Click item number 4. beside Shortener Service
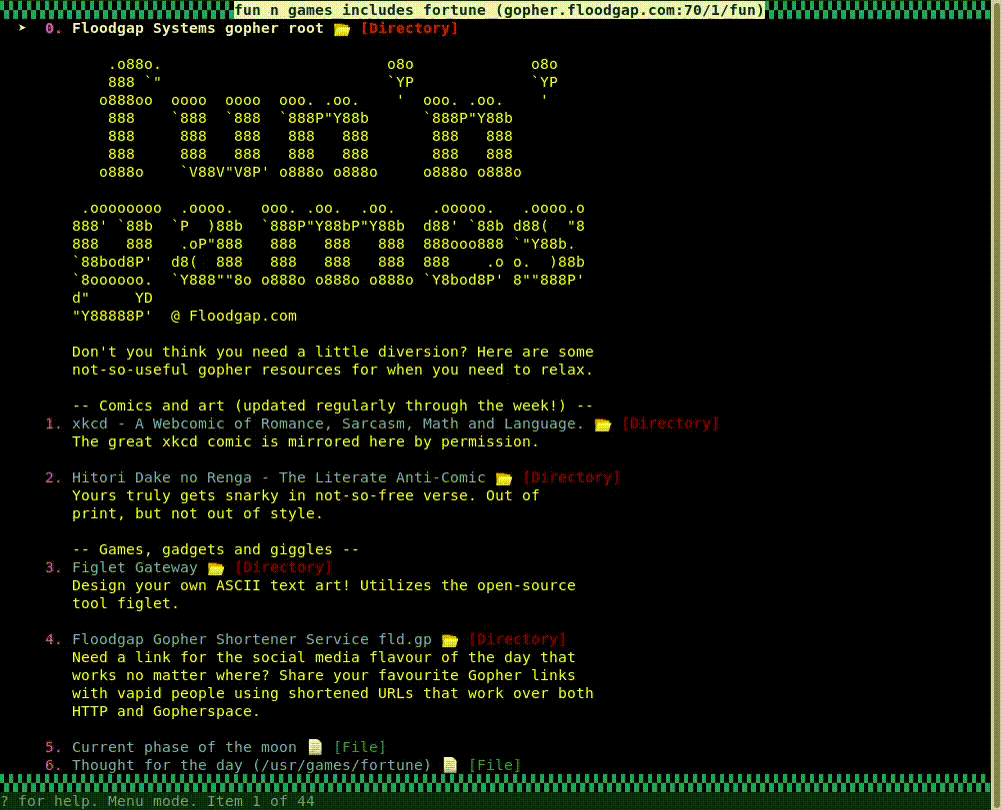 coord(53,639)
